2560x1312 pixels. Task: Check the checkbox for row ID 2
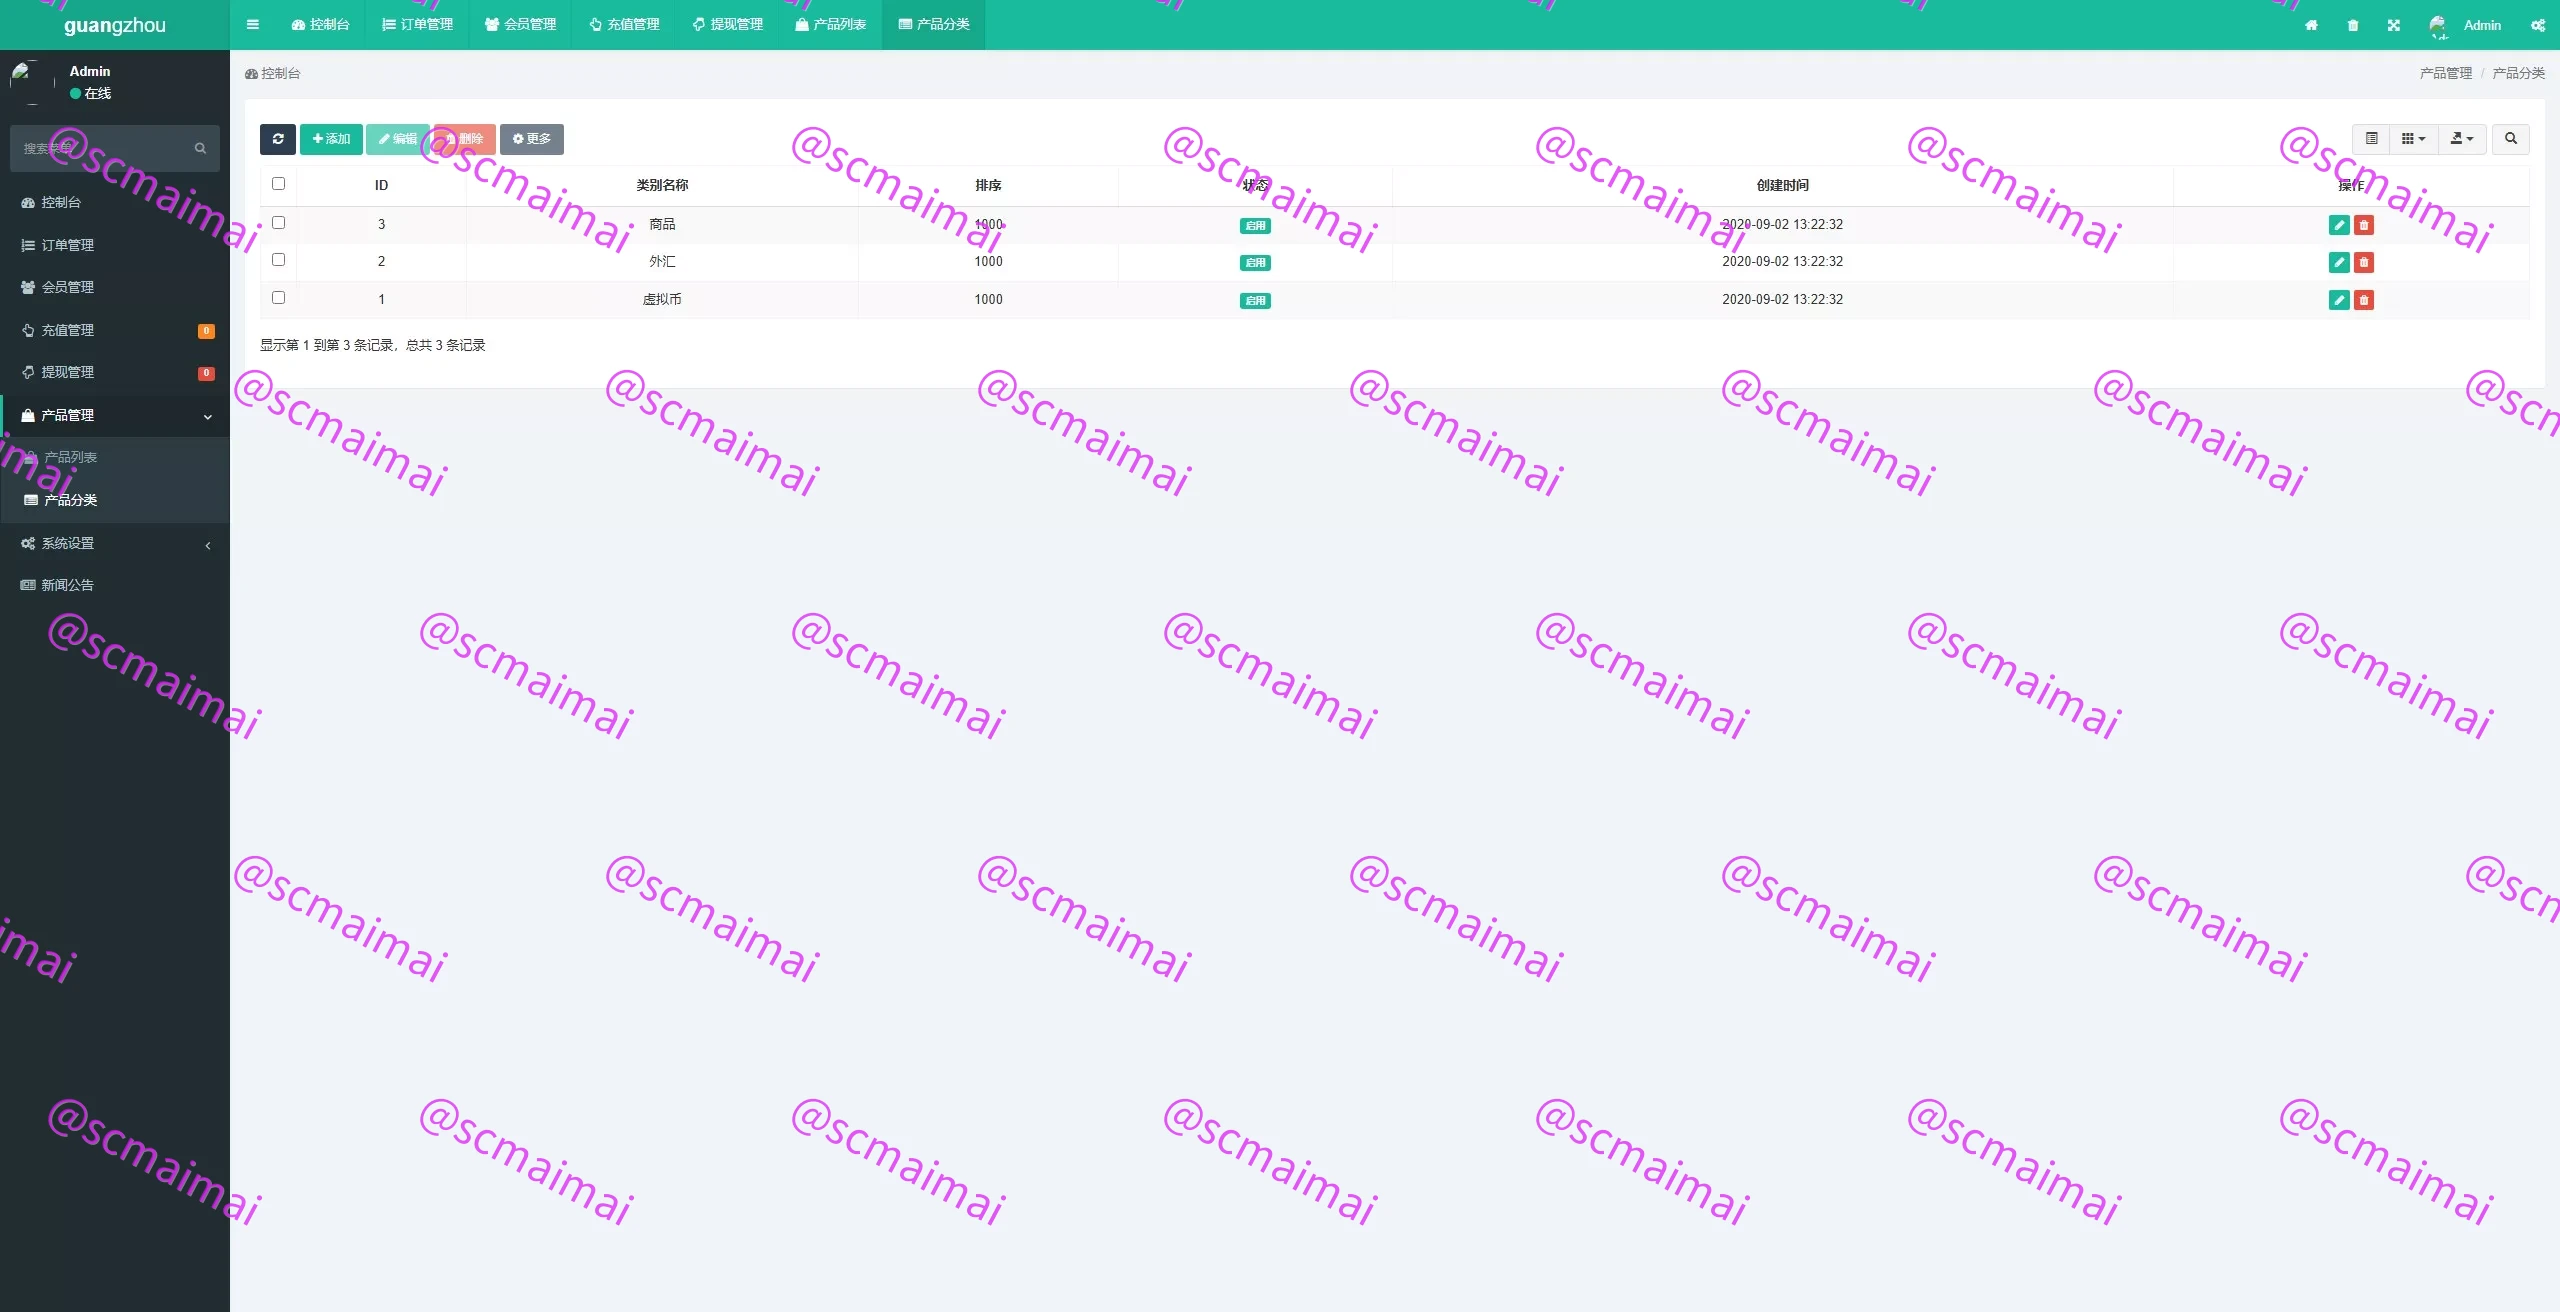click(278, 260)
